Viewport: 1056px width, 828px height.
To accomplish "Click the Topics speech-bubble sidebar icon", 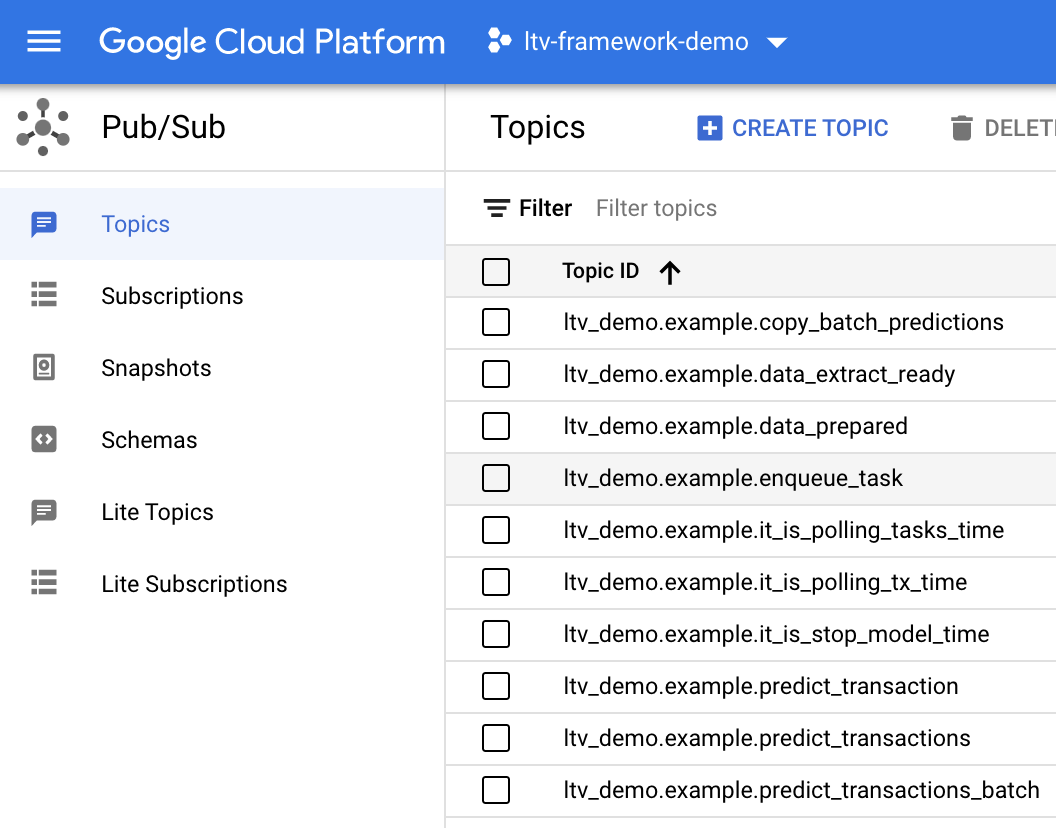I will [44, 224].
